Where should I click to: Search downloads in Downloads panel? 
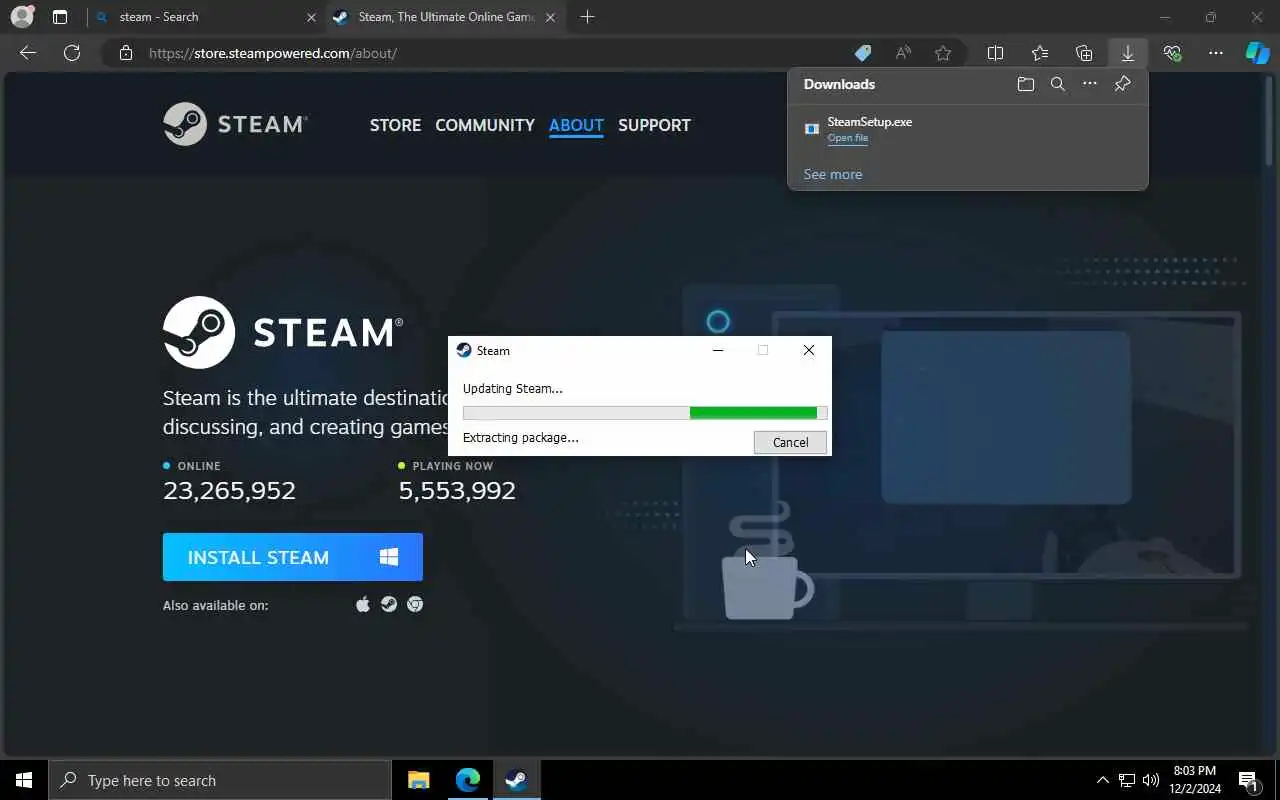[1058, 84]
